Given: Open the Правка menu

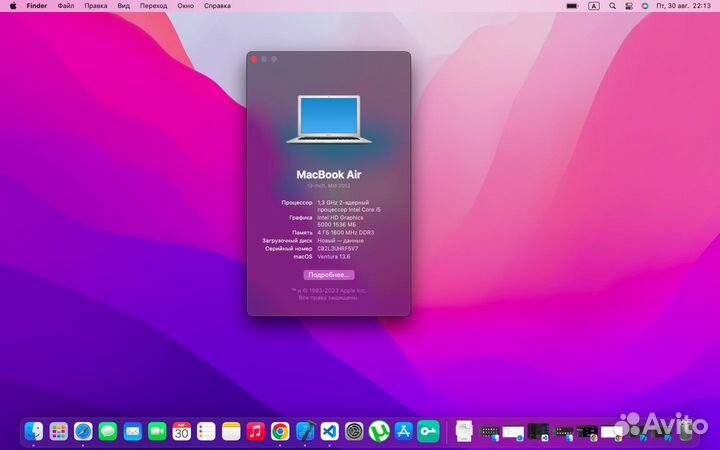Looking at the screenshot, I should (x=96, y=6).
